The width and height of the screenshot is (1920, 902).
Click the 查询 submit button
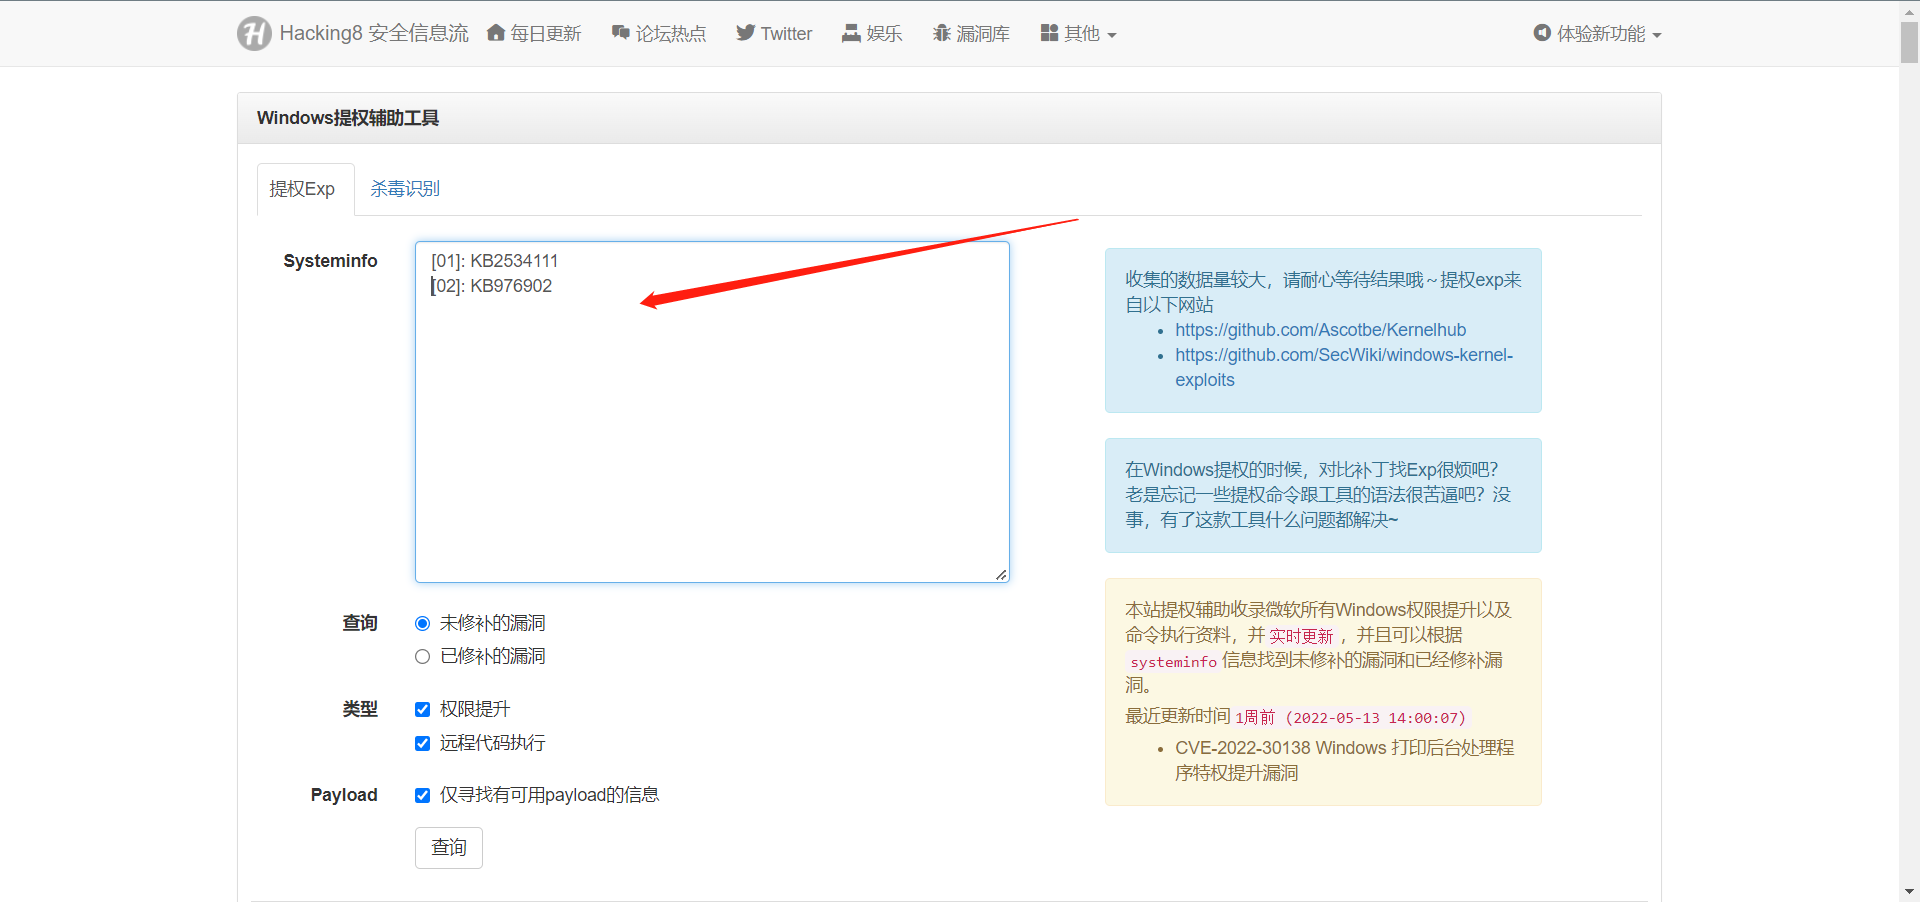point(449,848)
